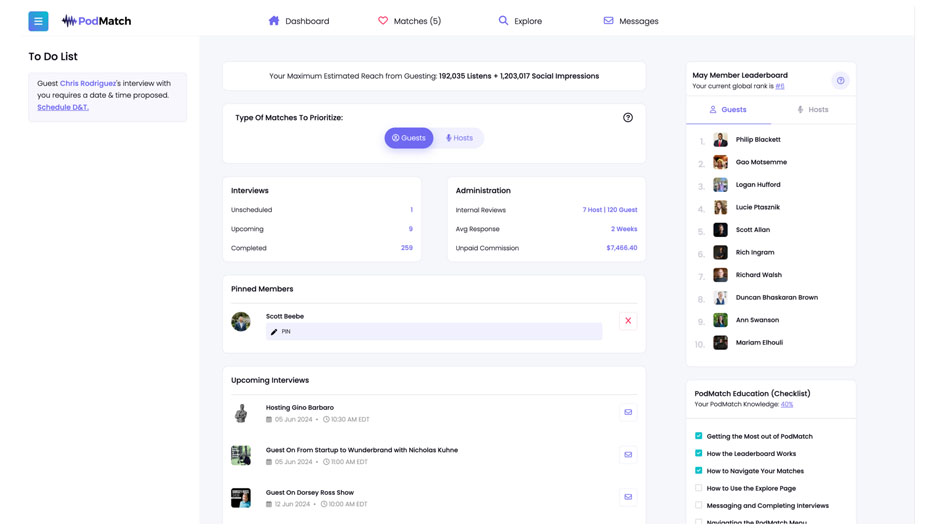Toggle match priority to Hosts
This screenshot has width=933, height=529.
460,138
